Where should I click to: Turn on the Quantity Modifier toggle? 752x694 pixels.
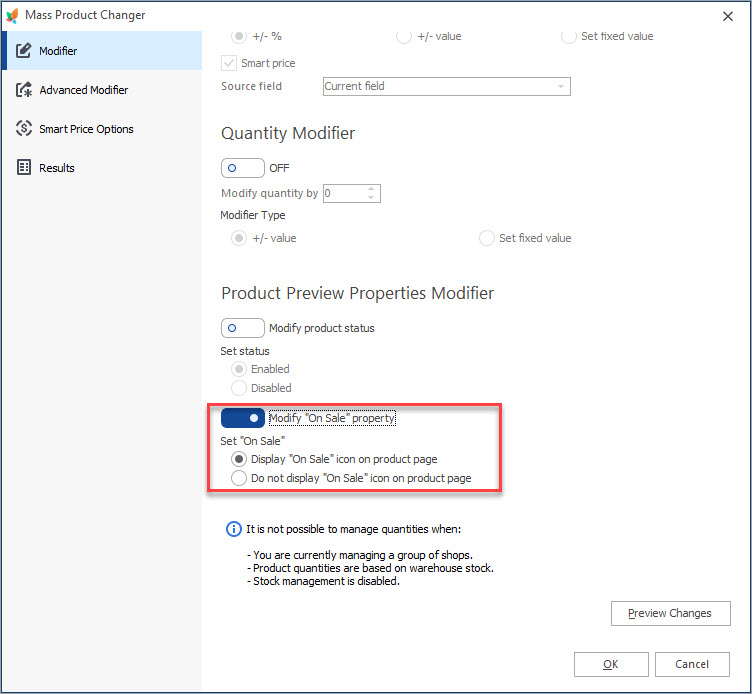point(242,168)
